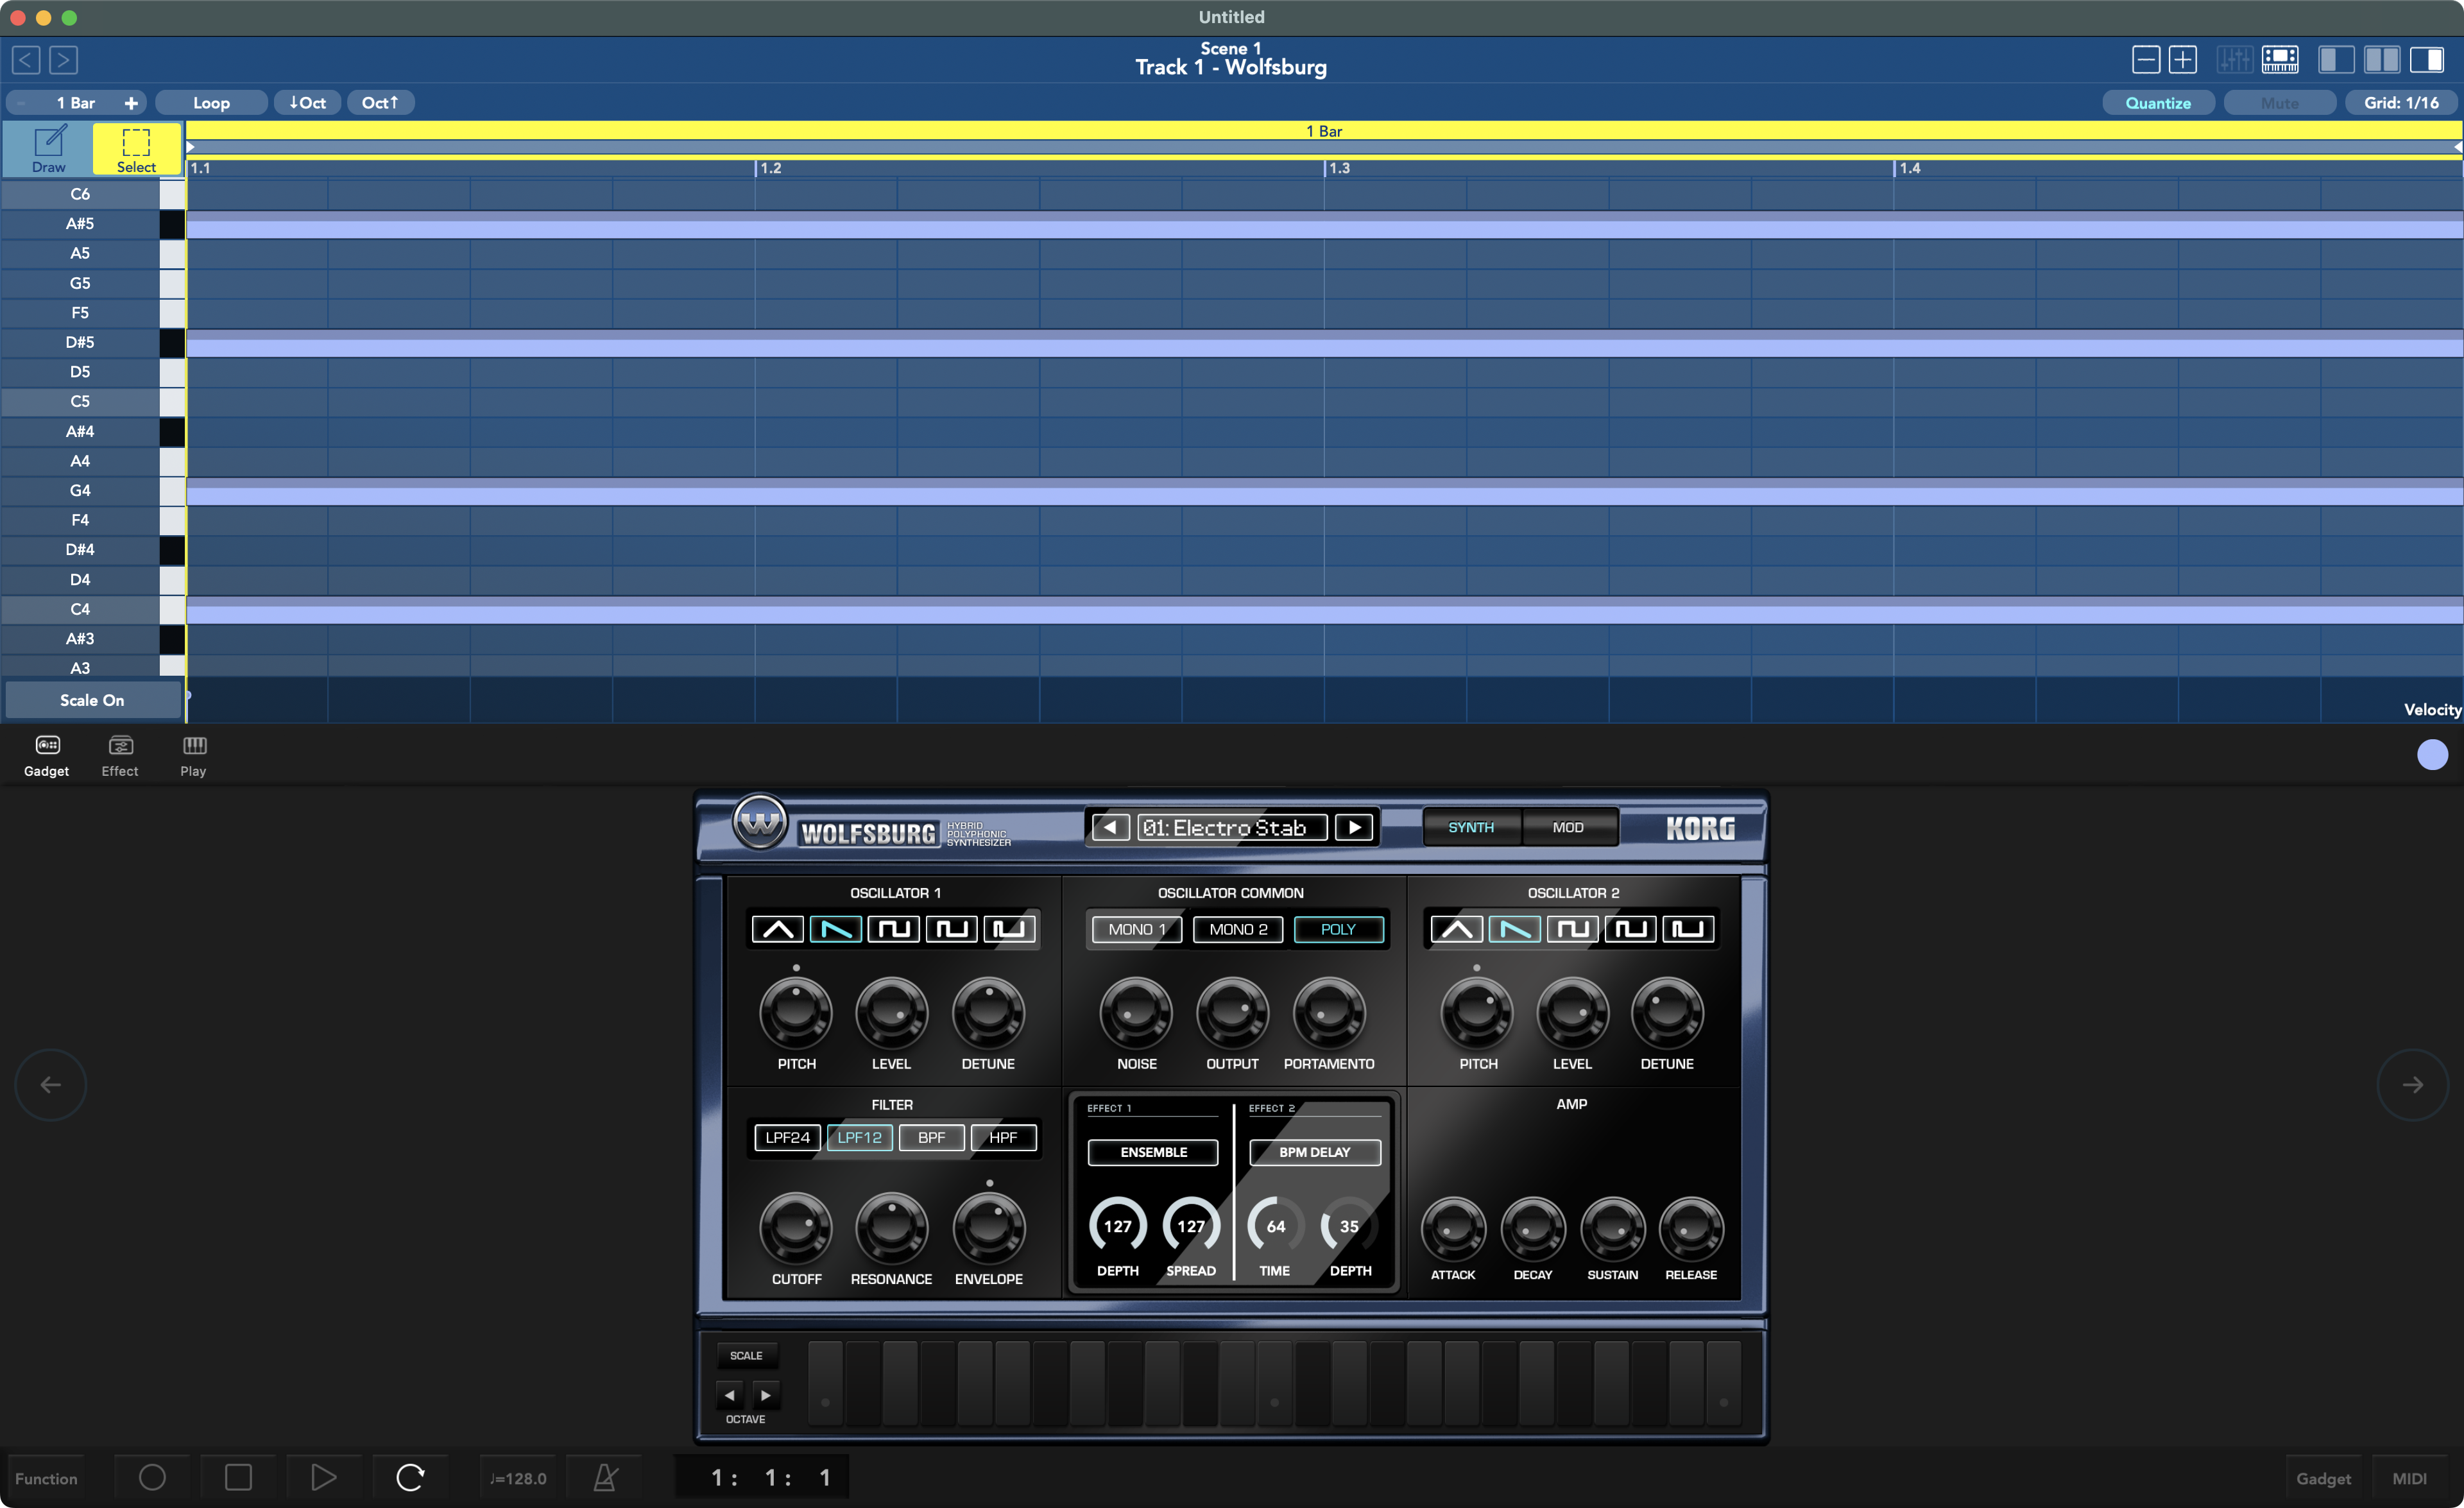The image size is (2464, 1508).
Task: Select previous Wolfsburg preset arrow
Action: point(1110,827)
